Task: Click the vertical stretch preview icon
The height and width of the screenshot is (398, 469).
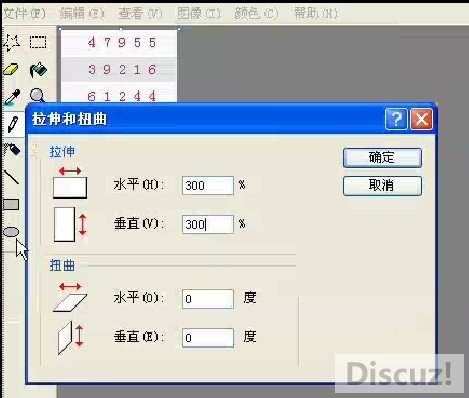Action: (x=70, y=224)
